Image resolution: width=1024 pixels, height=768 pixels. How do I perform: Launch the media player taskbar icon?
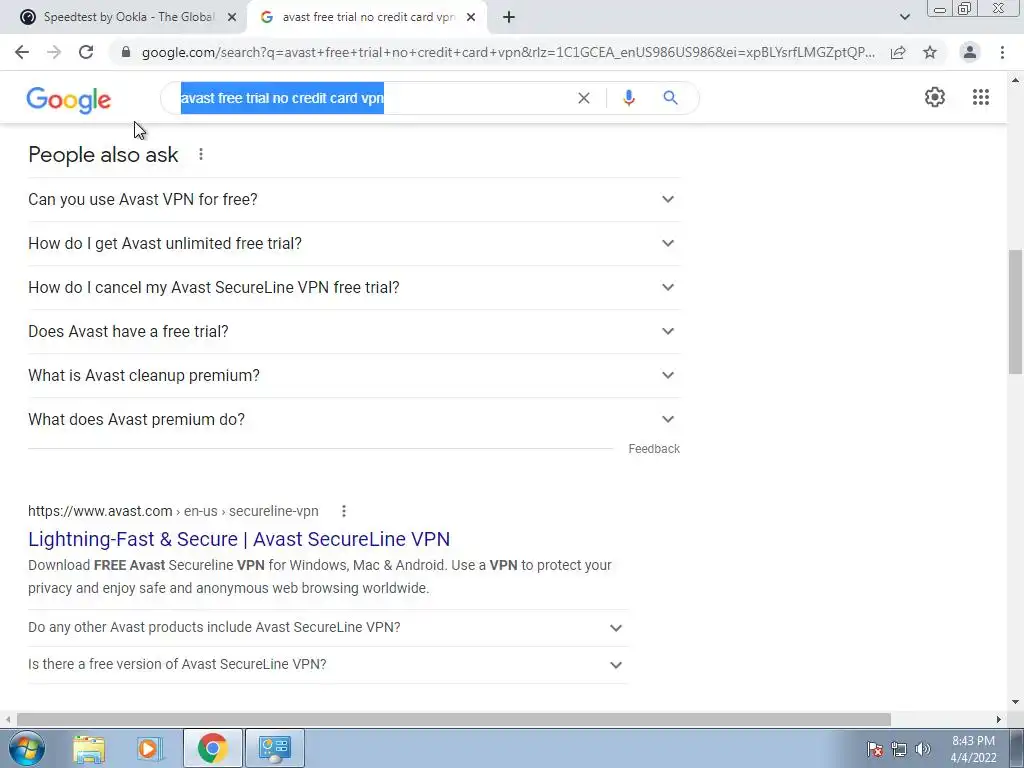pos(149,749)
